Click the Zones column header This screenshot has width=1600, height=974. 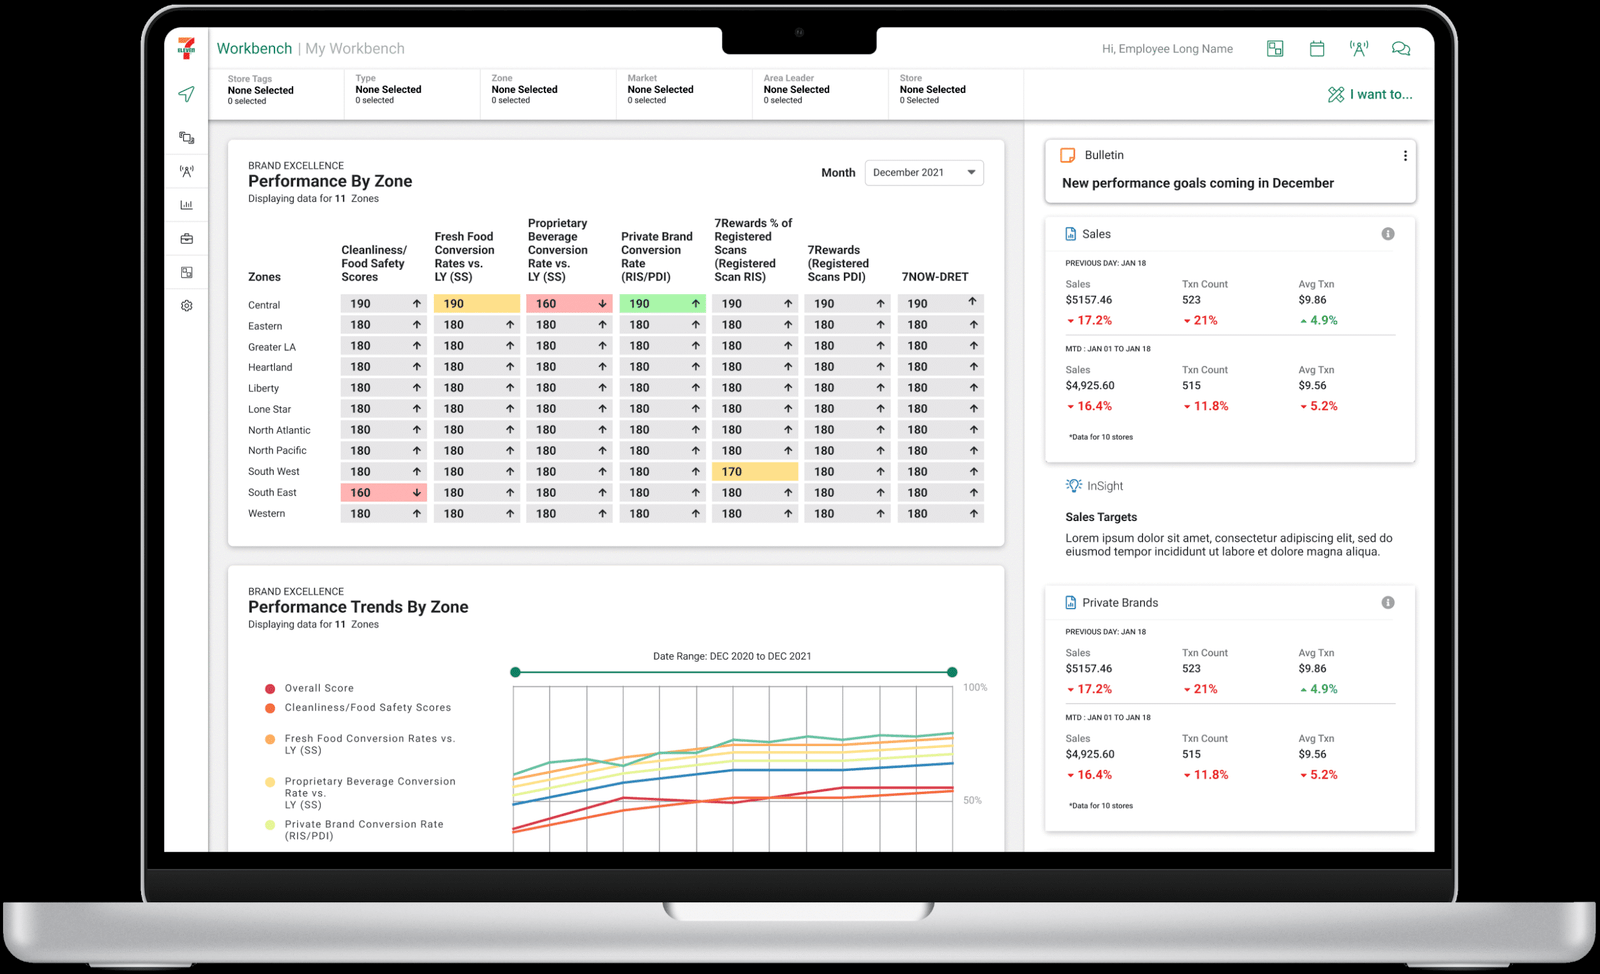point(264,277)
